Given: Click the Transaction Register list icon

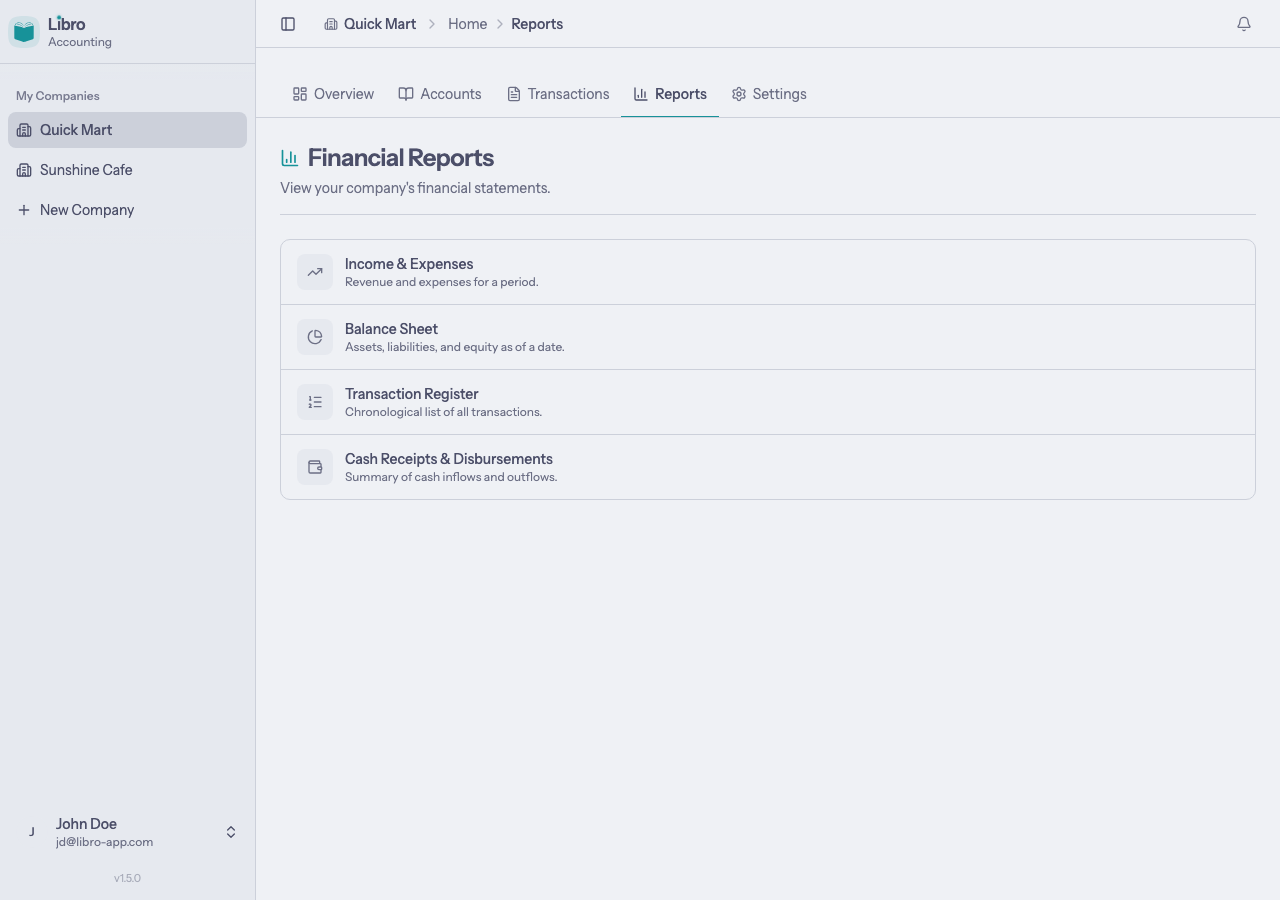Looking at the screenshot, I should tap(314, 401).
